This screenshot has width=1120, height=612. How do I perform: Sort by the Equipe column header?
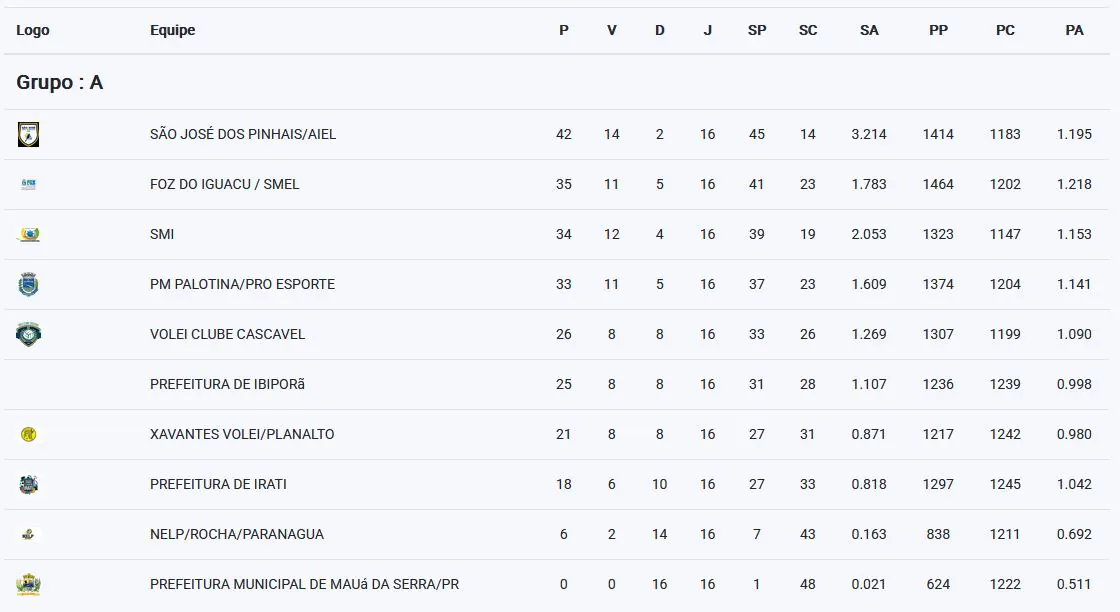click(x=172, y=30)
